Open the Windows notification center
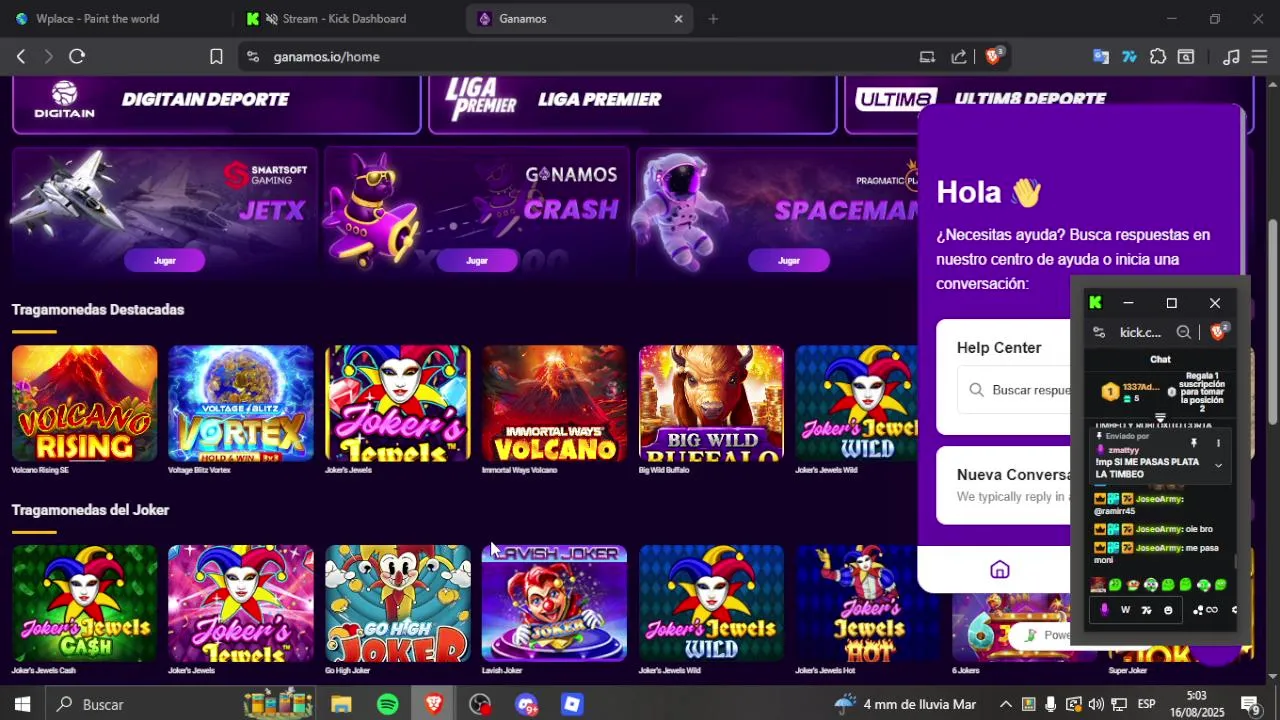This screenshot has height=720, width=1280. pos(1250,704)
